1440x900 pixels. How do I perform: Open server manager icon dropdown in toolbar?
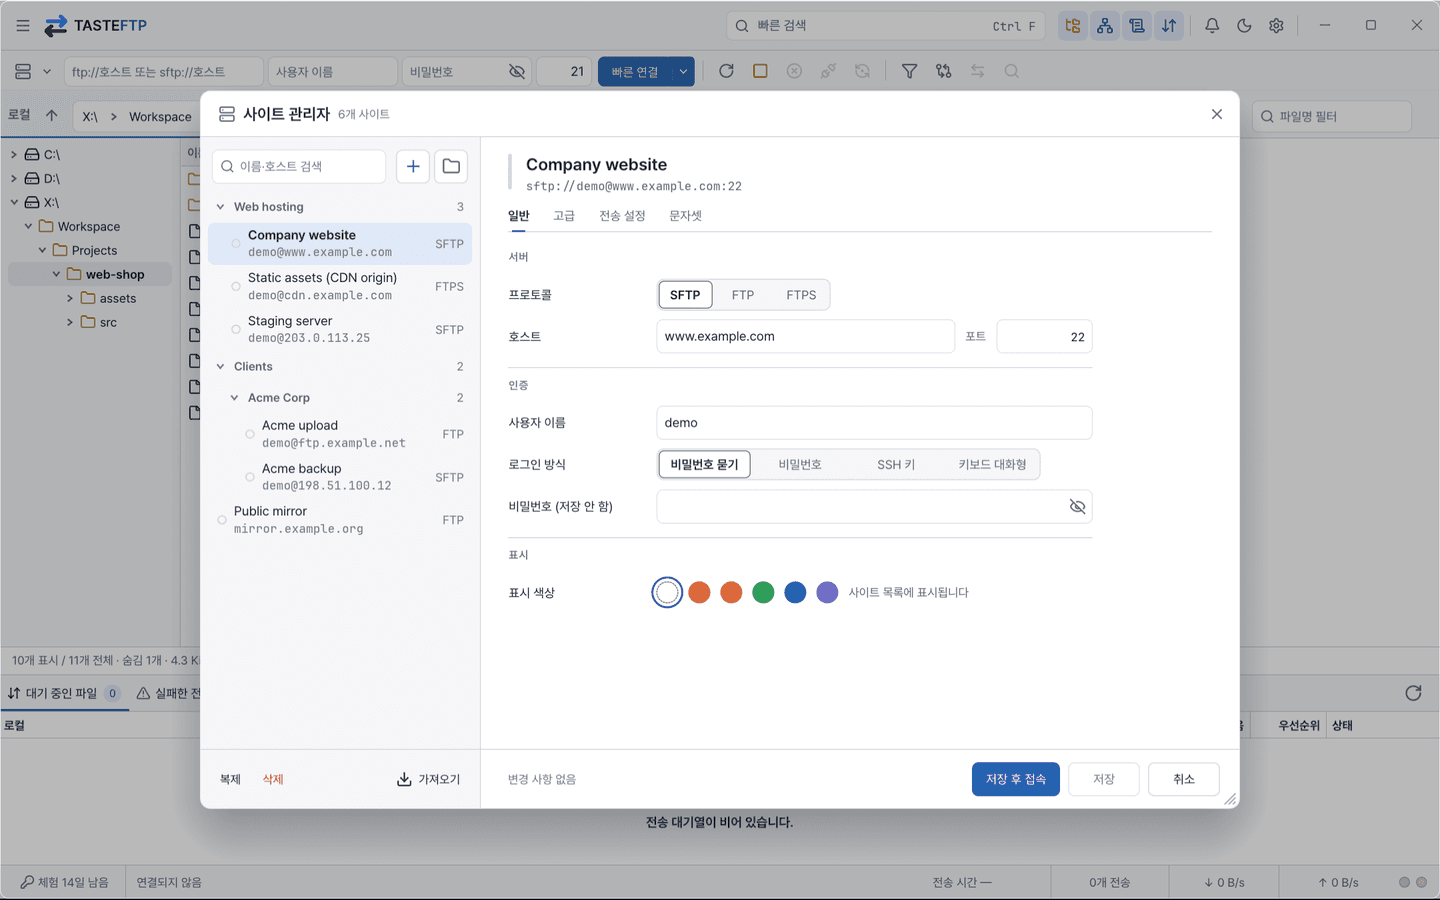31,72
